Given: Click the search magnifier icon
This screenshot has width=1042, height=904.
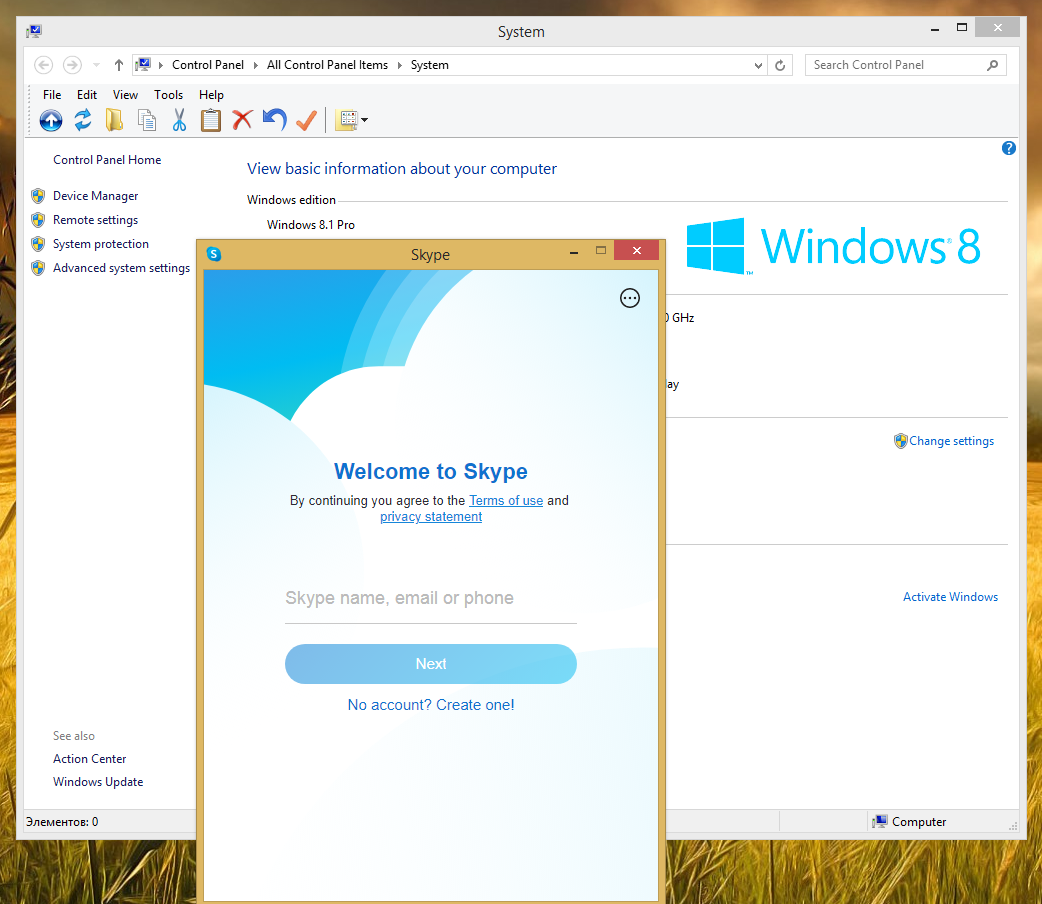Looking at the screenshot, I should pos(992,65).
